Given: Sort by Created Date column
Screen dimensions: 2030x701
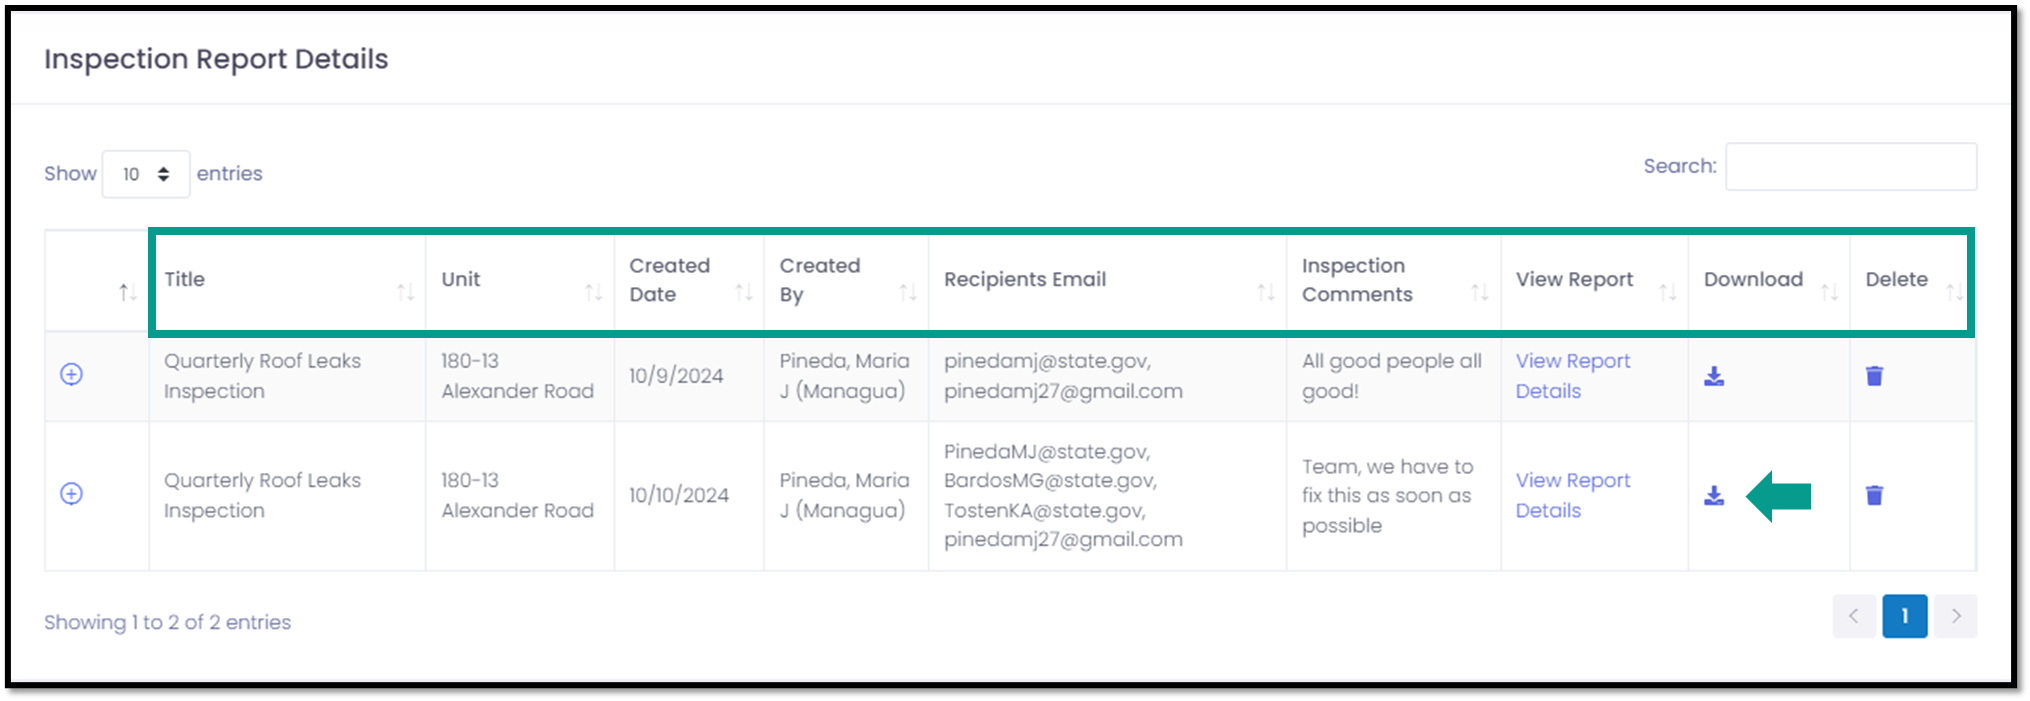Looking at the screenshot, I should coord(689,280).
